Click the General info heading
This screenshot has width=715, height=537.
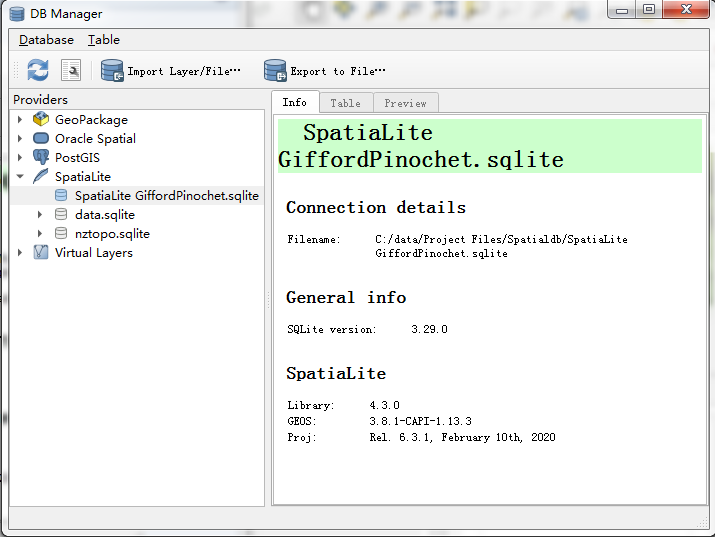[x=346, y=297]
